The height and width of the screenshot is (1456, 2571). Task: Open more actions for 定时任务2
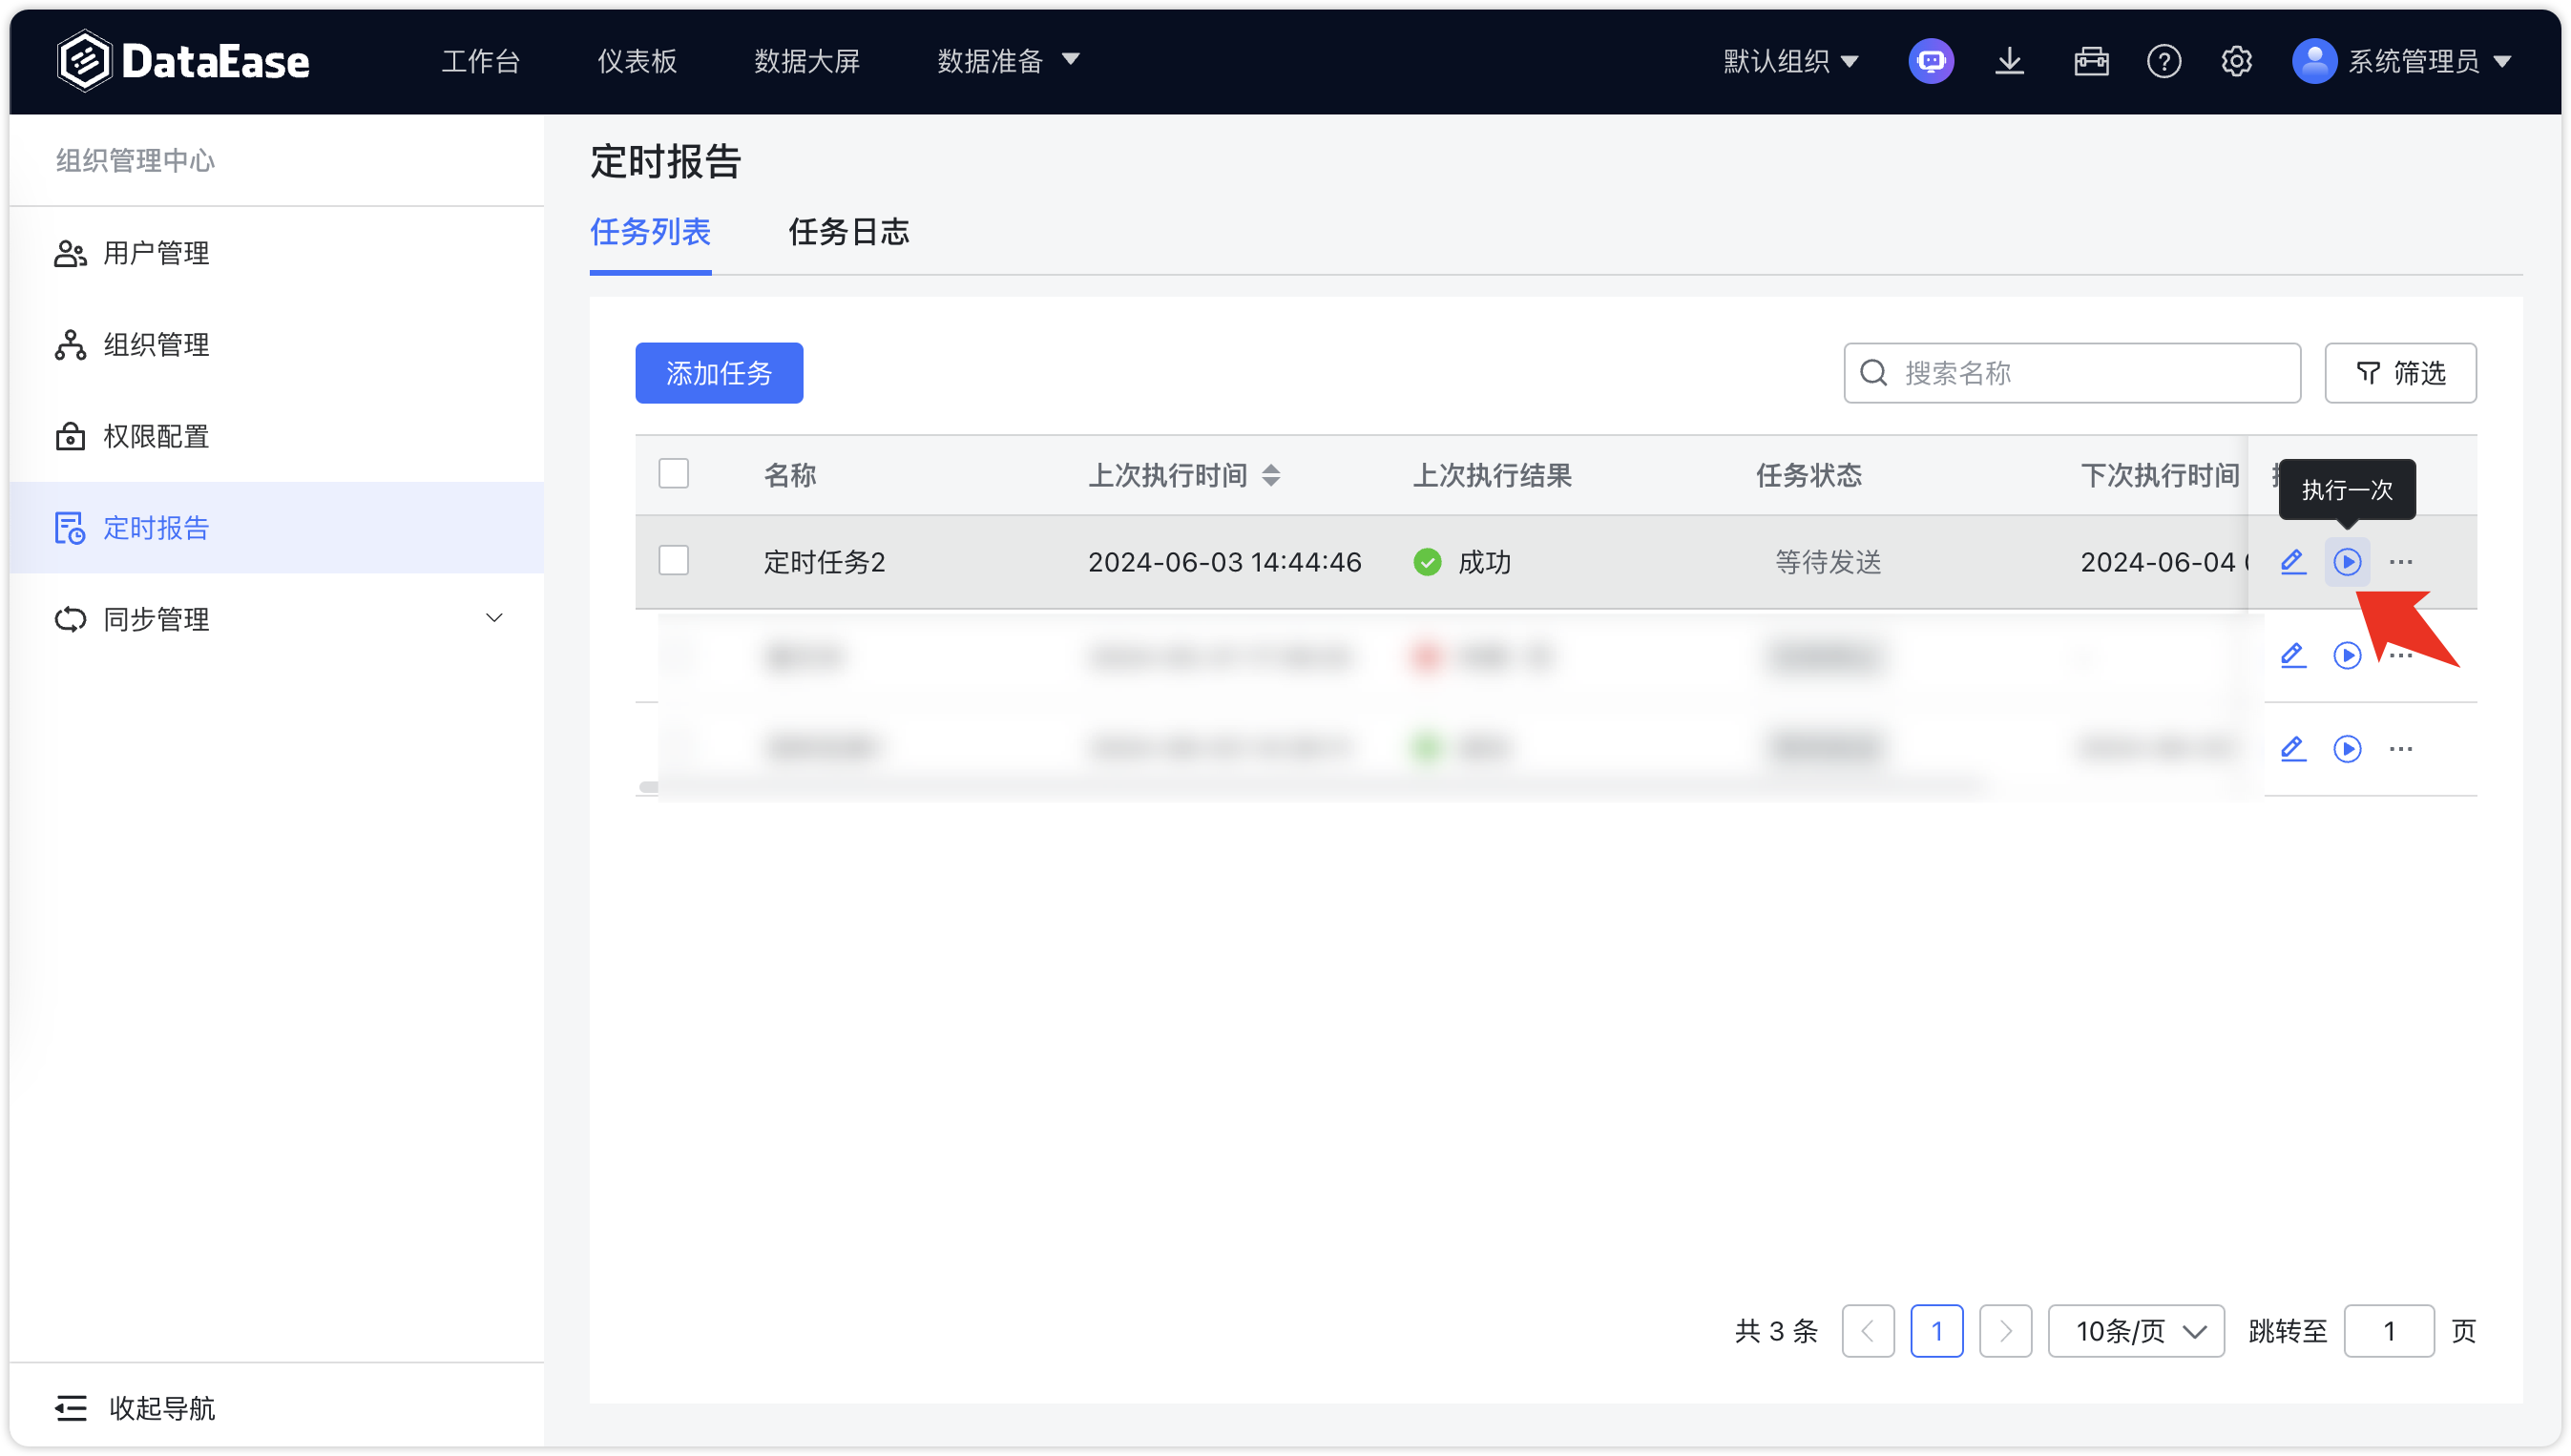point(2400,561)
